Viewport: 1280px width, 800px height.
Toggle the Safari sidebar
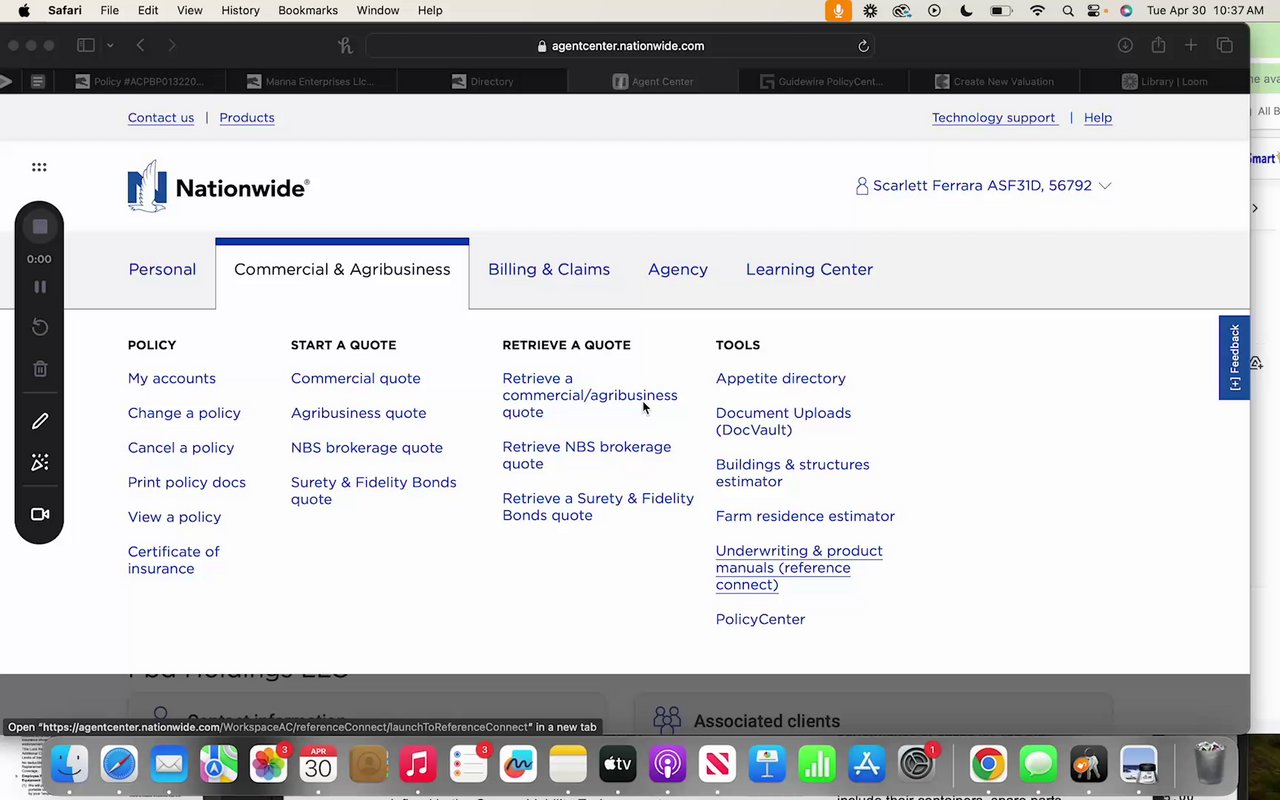(x=86, y=46)
